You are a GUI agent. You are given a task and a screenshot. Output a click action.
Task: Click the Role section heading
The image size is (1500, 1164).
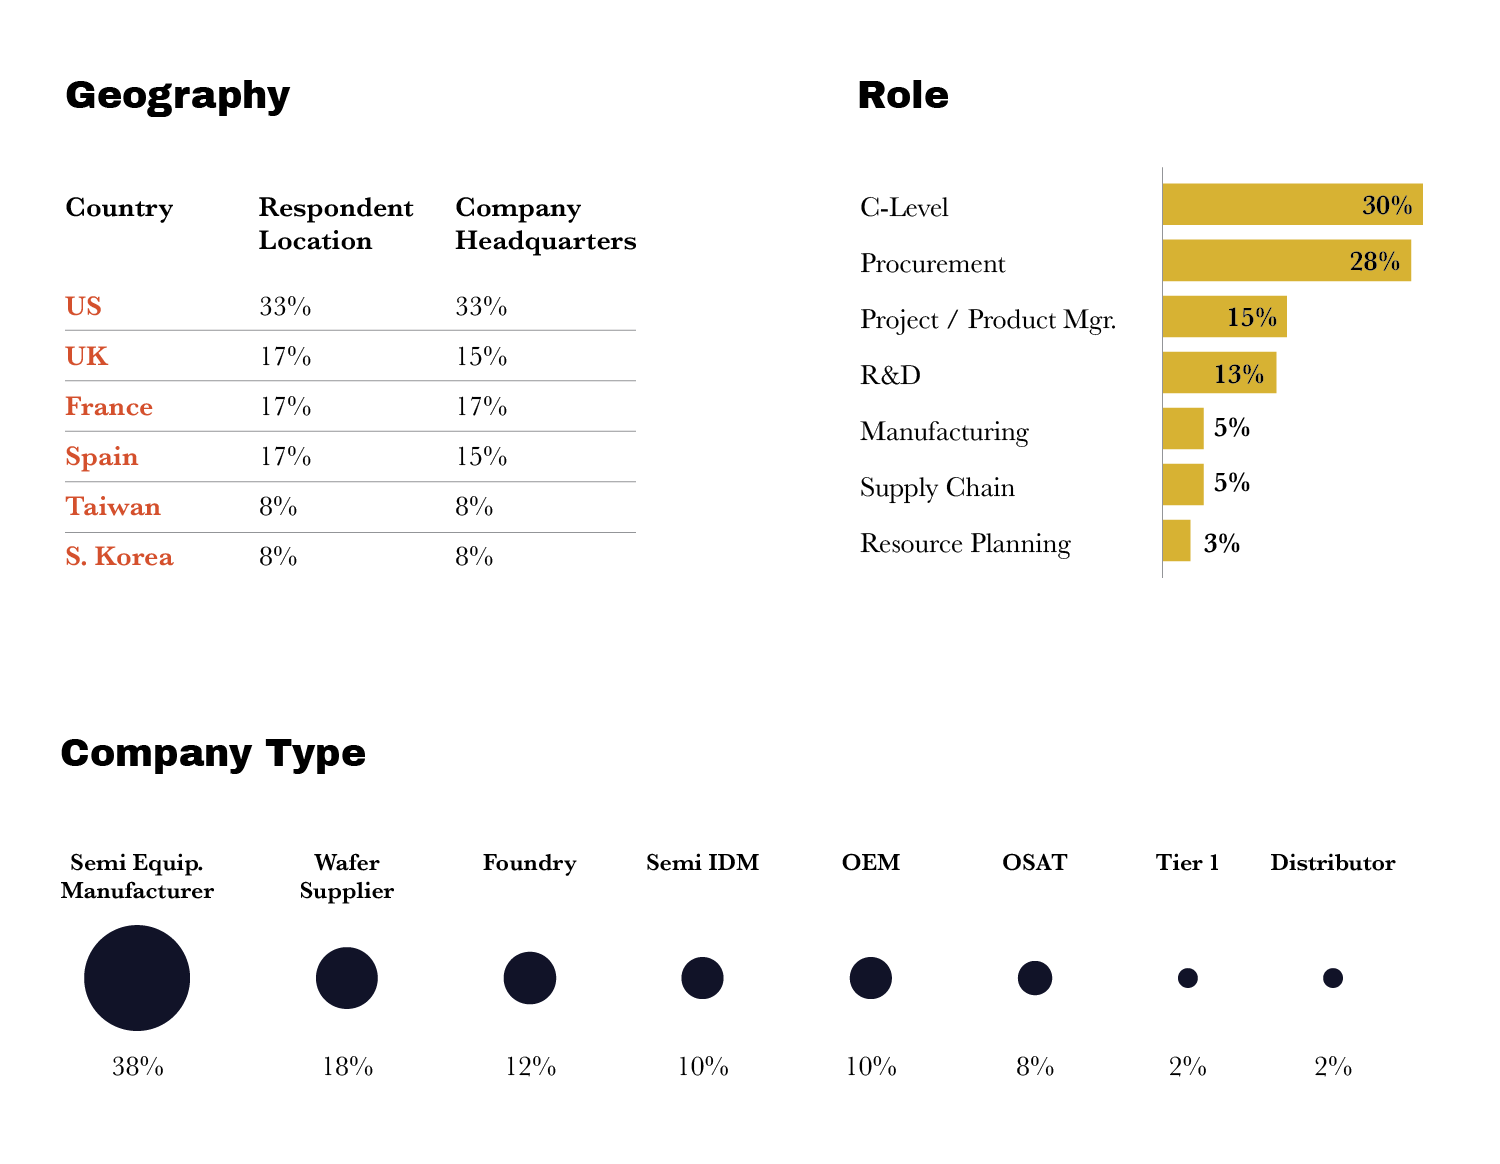tap(903, 95)
